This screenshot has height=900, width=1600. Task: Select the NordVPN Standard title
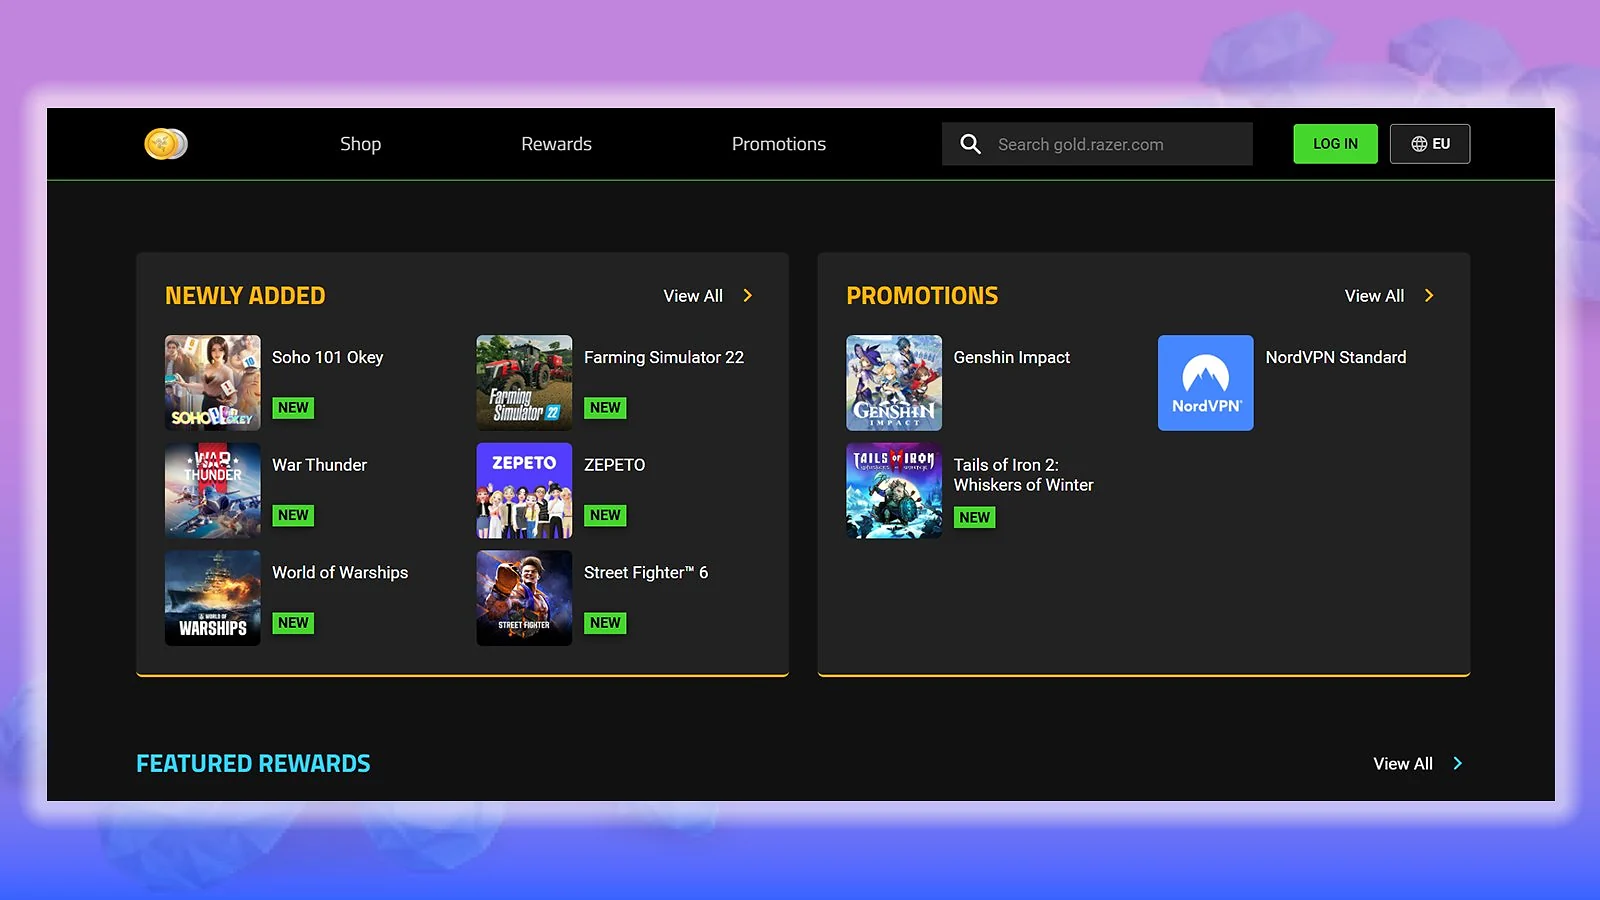coord(1336,358)
